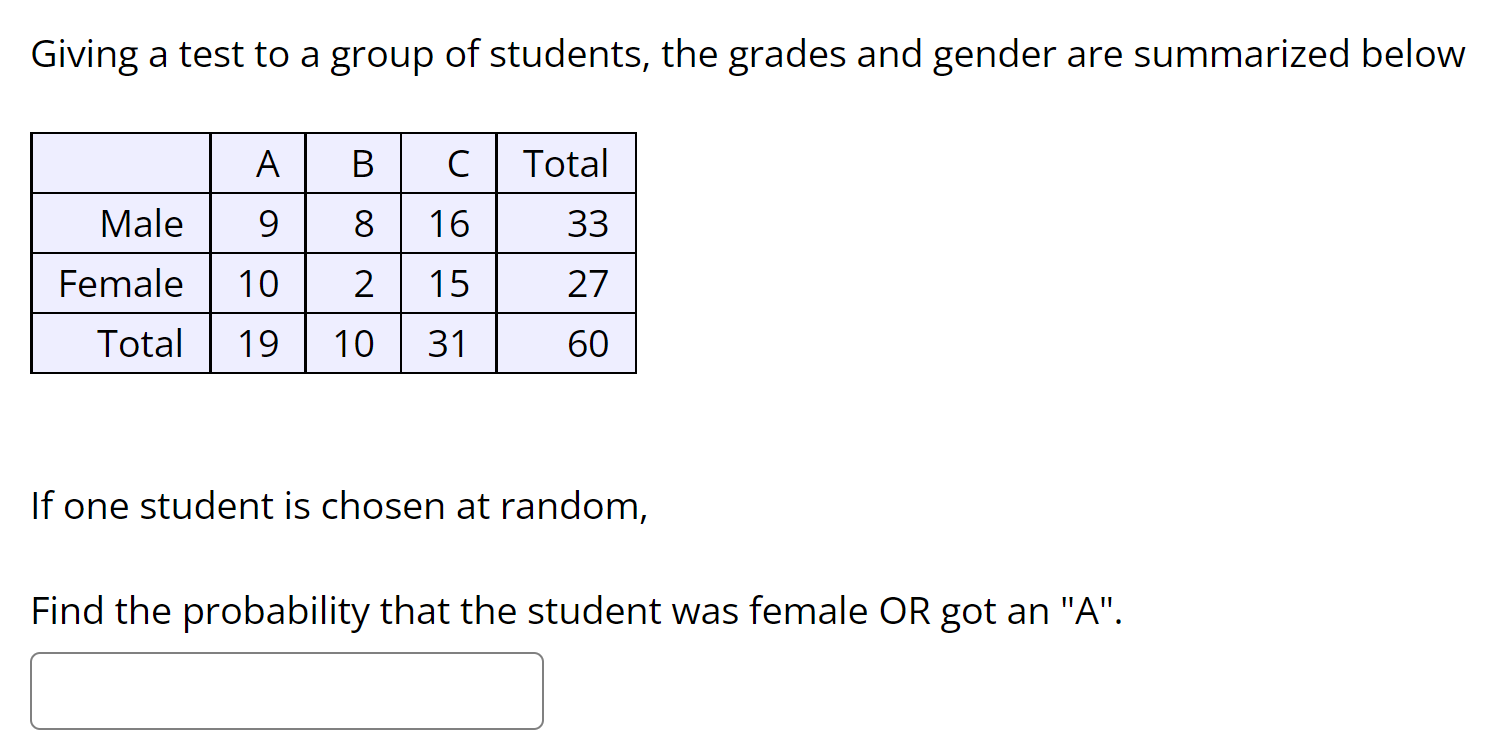Click the column header labeled C
This screenshot has height=750, width=1492.
pos(458,163)
